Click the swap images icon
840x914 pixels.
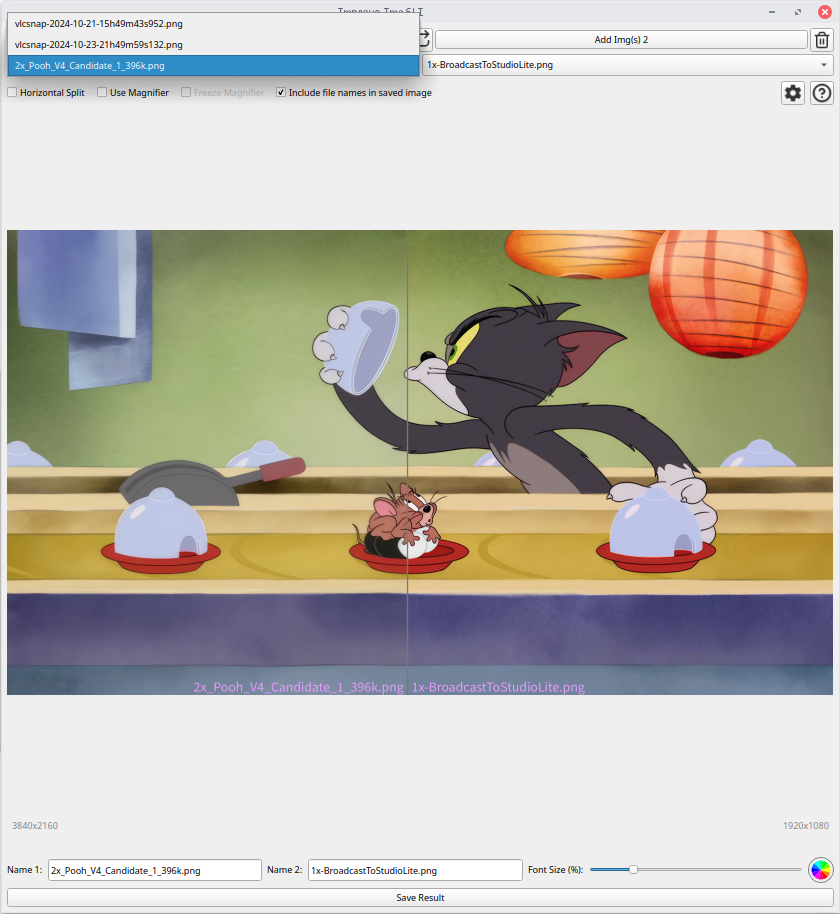424,40
